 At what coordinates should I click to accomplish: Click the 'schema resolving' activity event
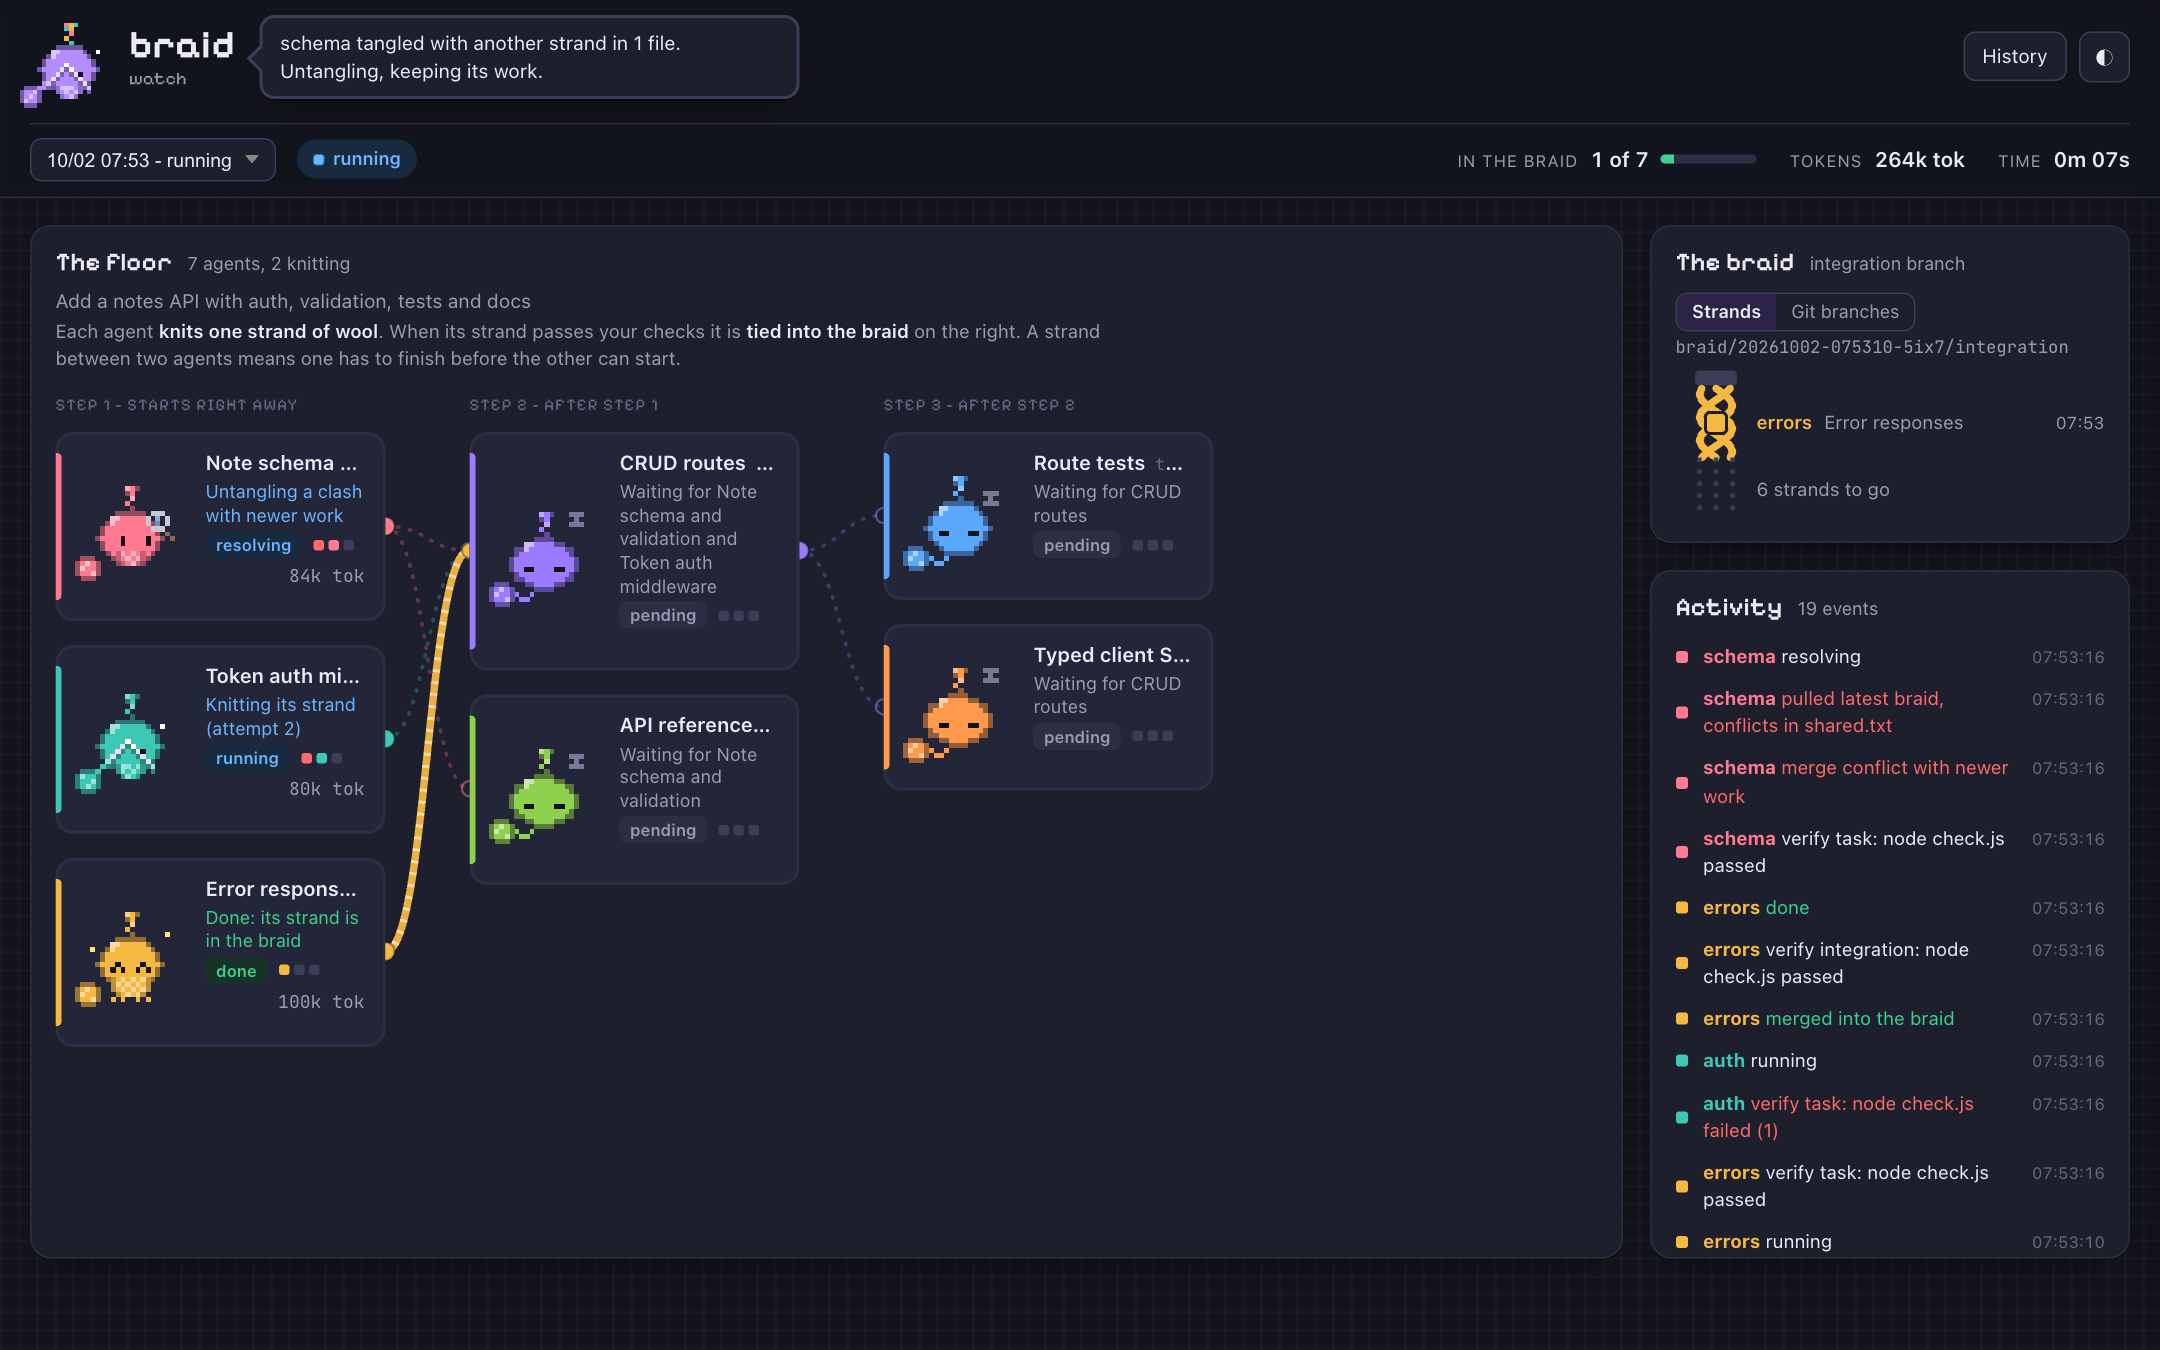pyautogui.click(x=1890, y=657)
